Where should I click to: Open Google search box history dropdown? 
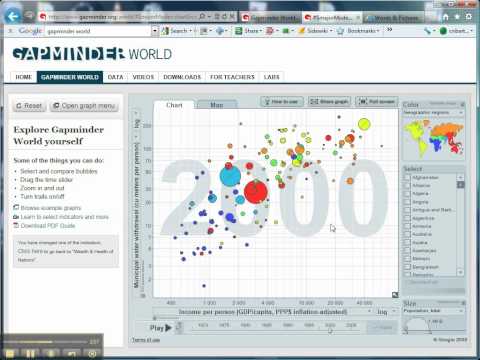(155, 31)
